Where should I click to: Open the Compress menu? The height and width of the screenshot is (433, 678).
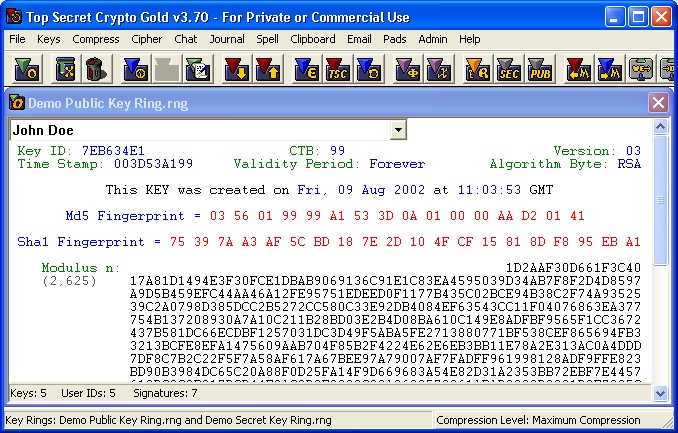tap(96, 39)
